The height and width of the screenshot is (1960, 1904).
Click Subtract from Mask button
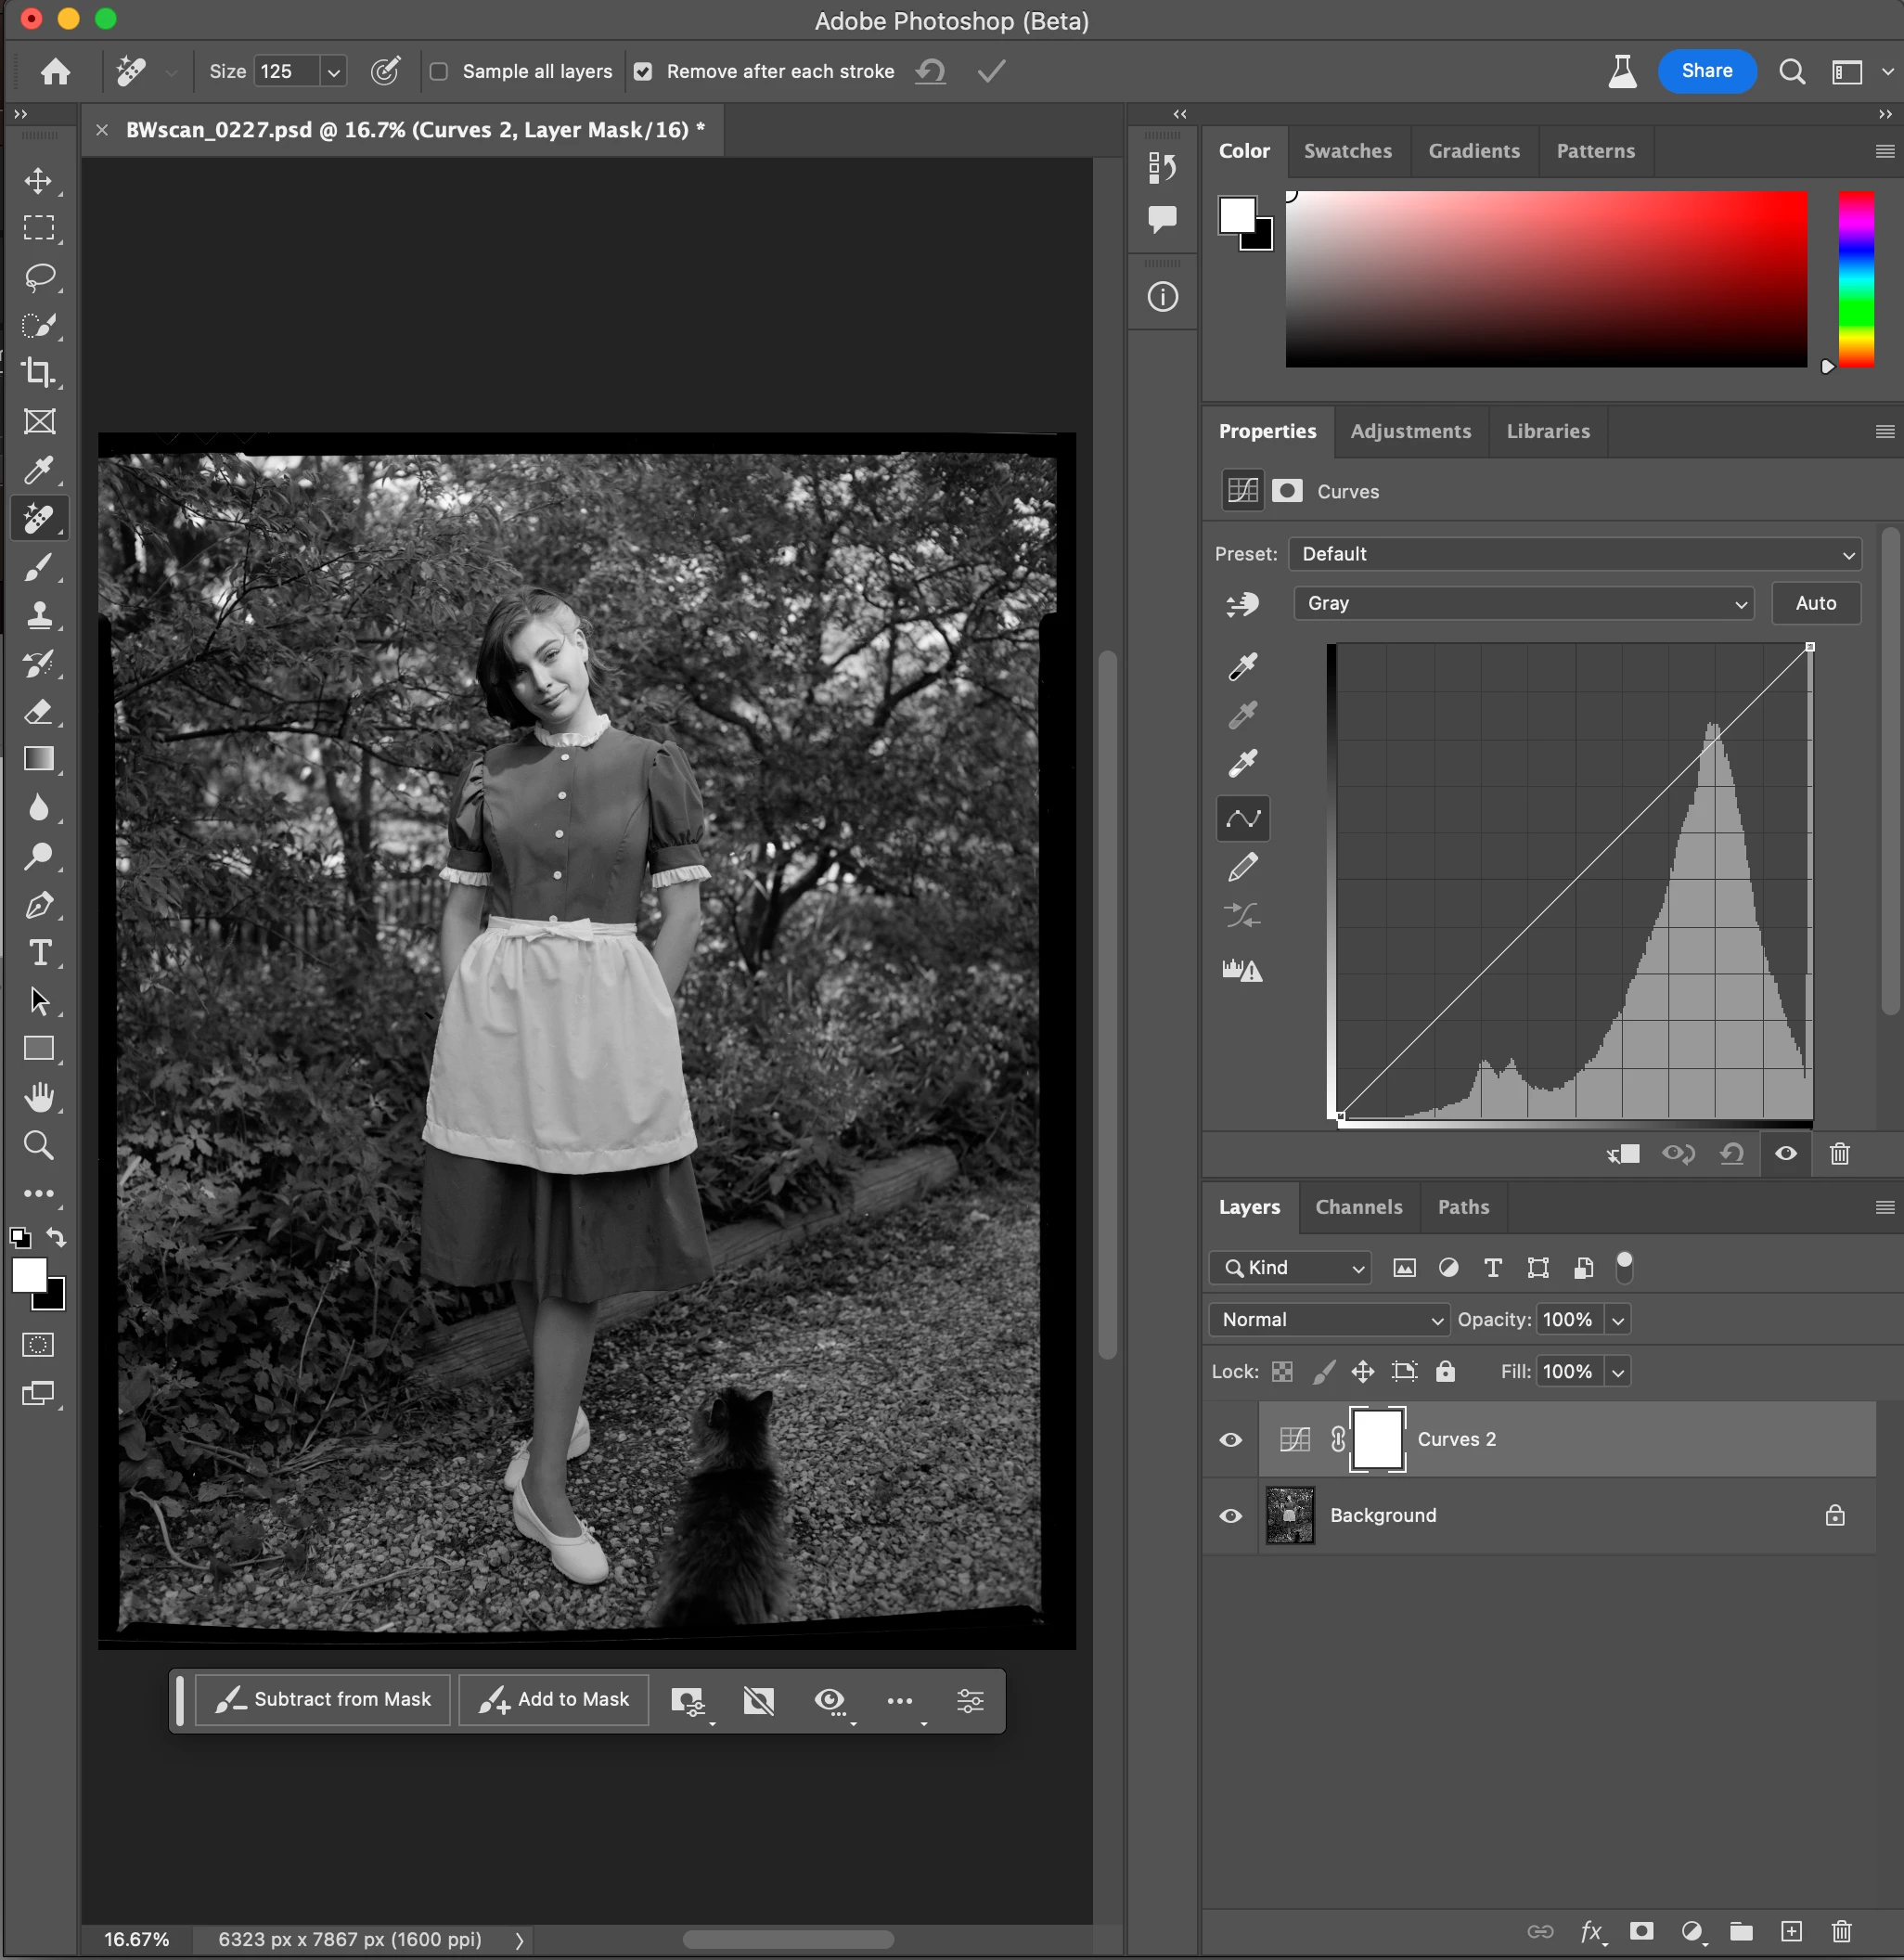(x=323, y=1699)
